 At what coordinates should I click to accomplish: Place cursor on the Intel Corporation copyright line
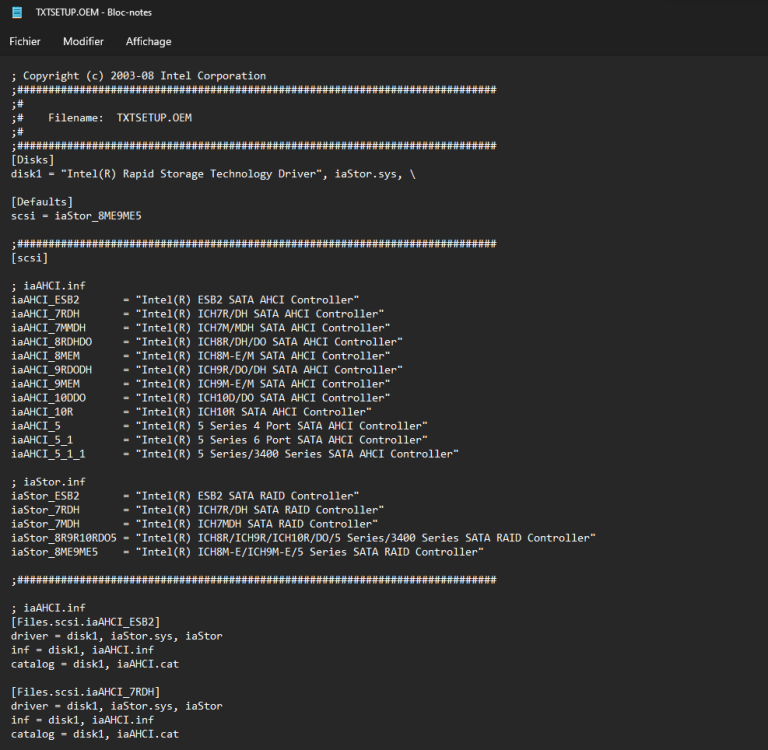138,76
